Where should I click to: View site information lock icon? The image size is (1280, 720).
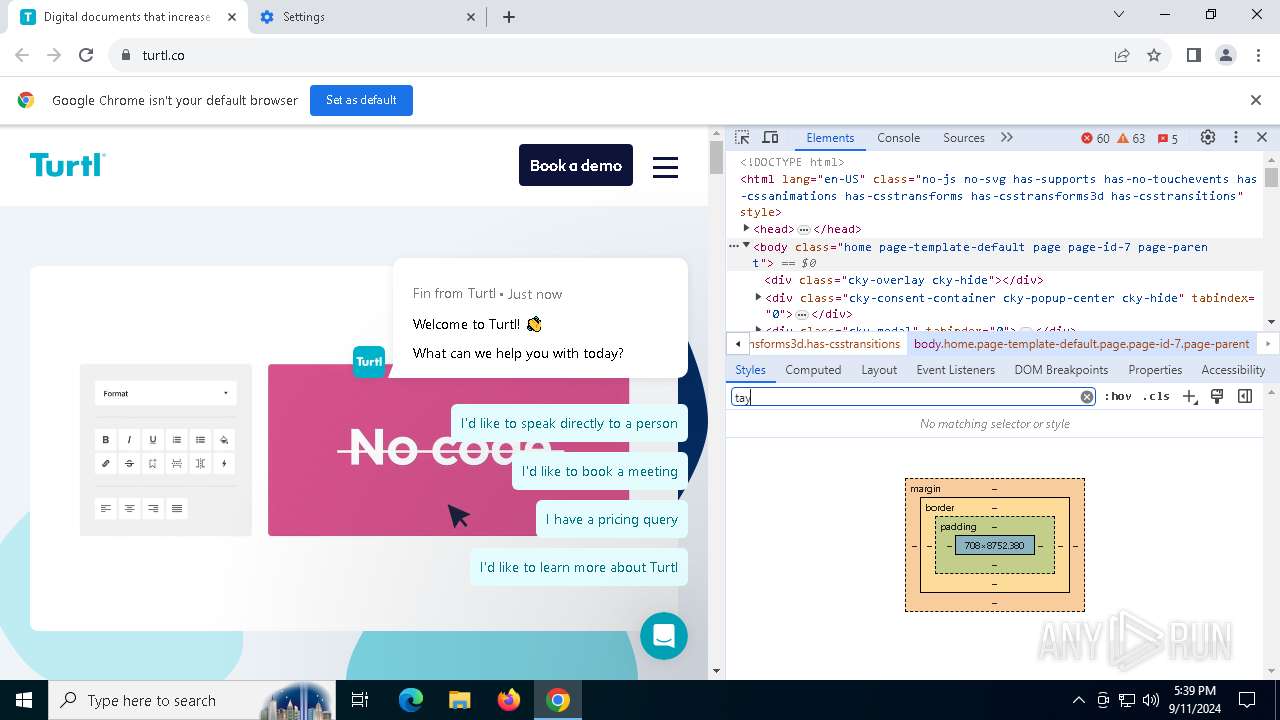tap(125, 55)
